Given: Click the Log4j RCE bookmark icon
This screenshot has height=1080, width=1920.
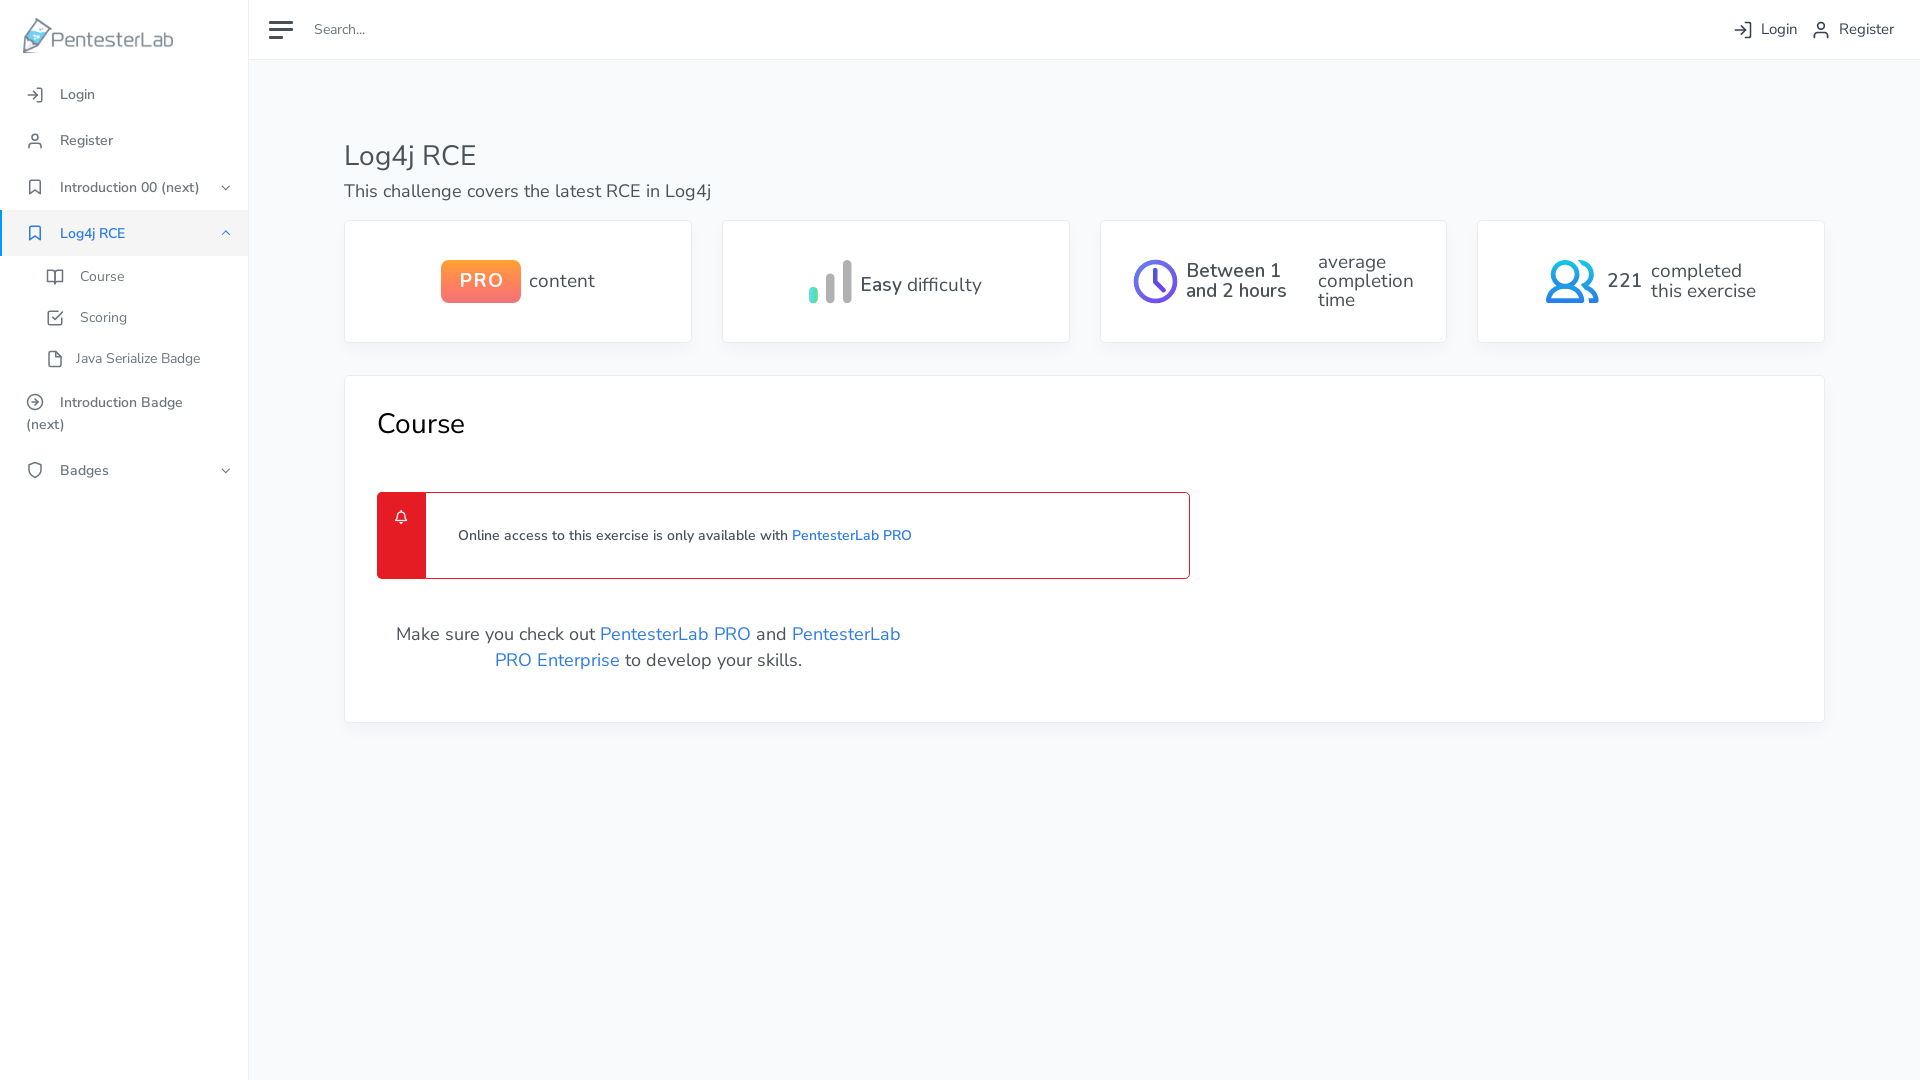Looking at the screenshot, I should coord(35,234).
